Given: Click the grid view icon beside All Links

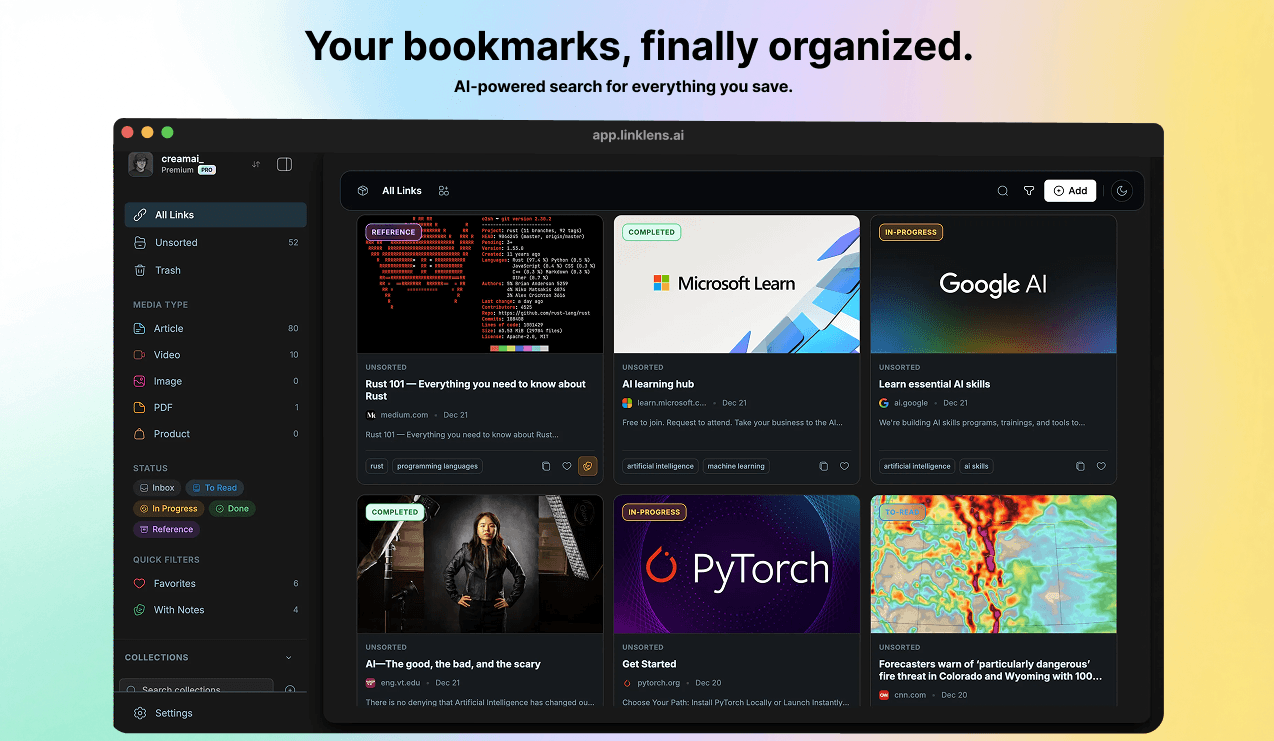Looking at the screenshot, I should tap(443, 190).
